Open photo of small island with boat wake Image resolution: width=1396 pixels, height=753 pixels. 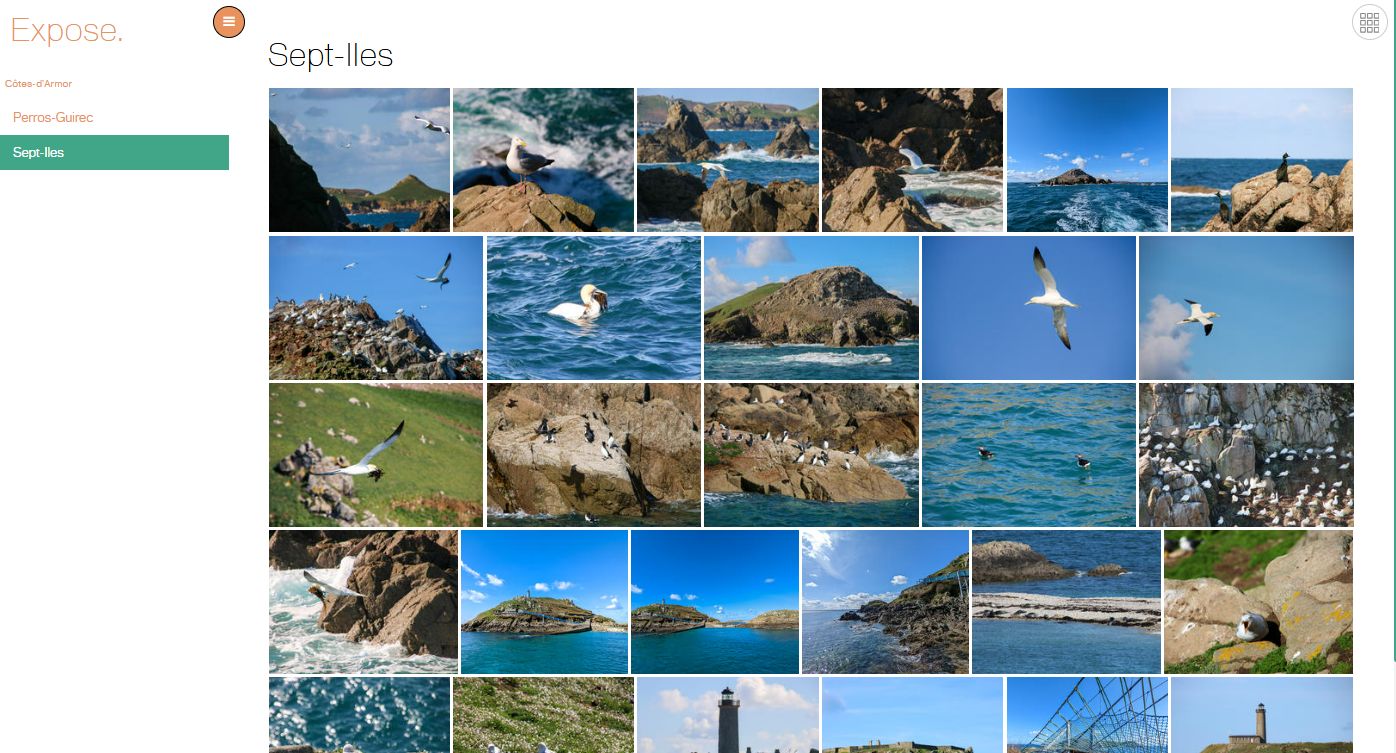tap(1087, 160)
